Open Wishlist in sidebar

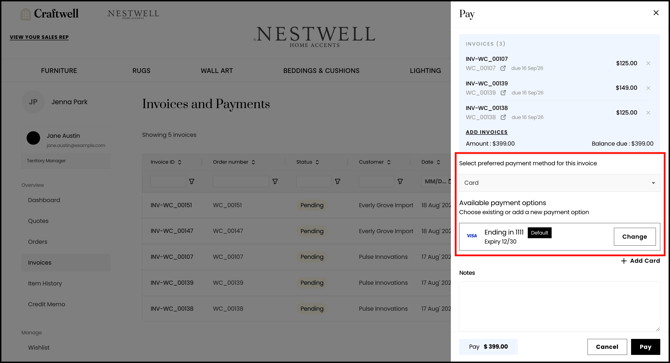[x=39, y=348]
